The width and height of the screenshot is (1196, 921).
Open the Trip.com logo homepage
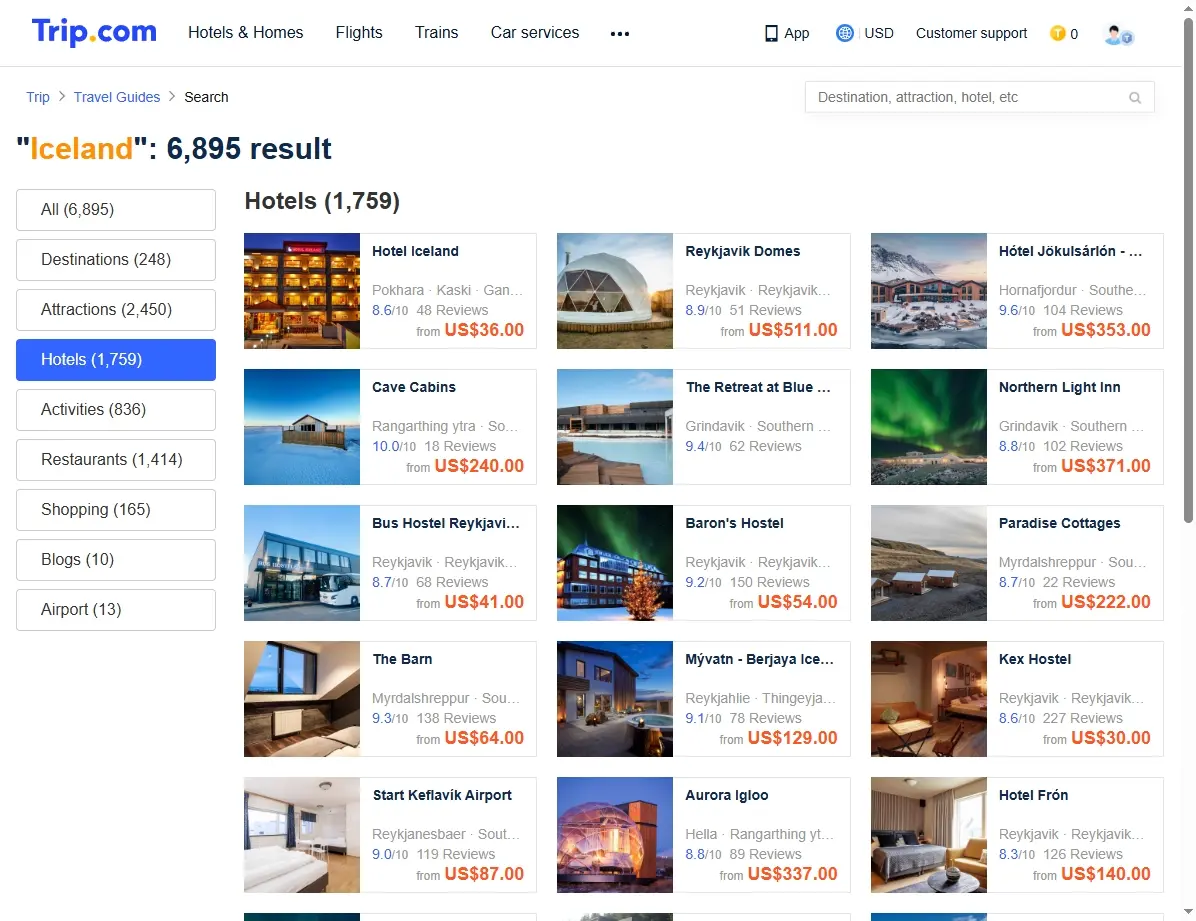click(94, 32)
